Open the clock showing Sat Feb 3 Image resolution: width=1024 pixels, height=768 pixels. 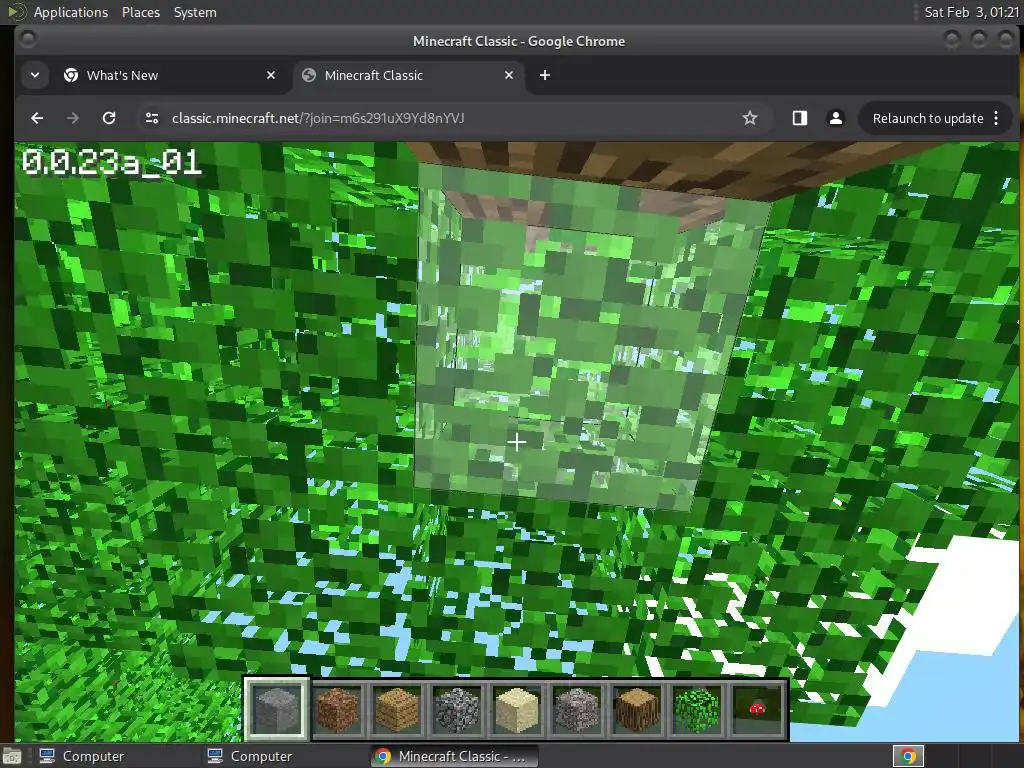(971, 12)
